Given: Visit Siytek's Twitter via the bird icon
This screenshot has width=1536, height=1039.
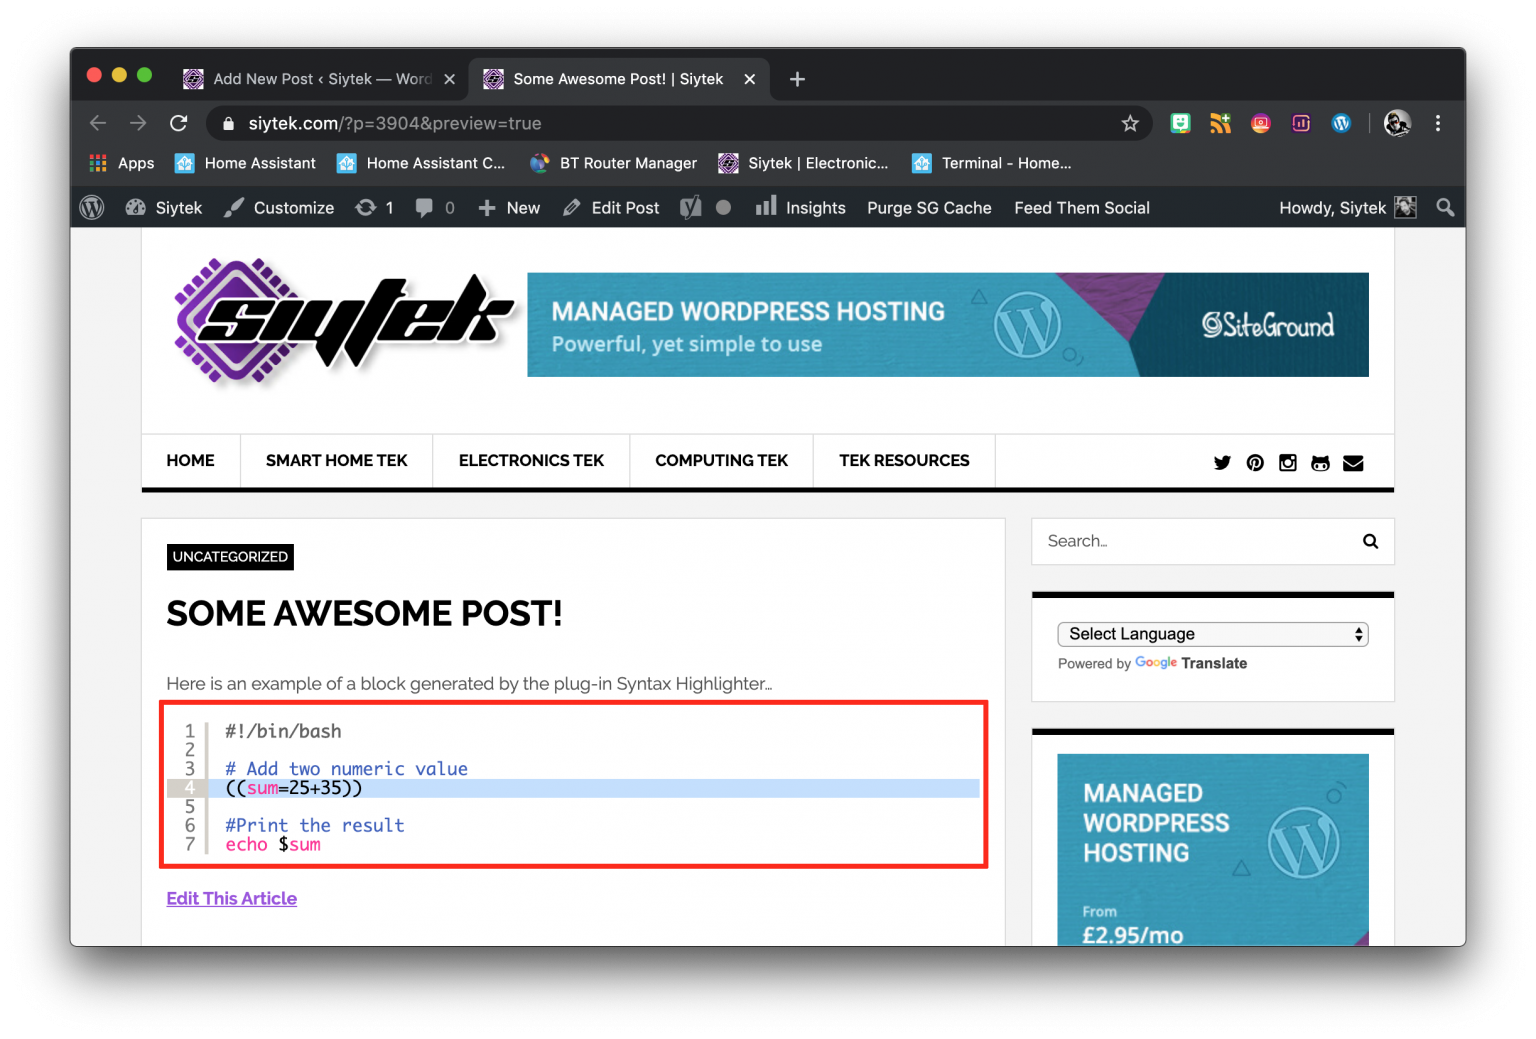Looking at the screenshot, I should 1222,462.
